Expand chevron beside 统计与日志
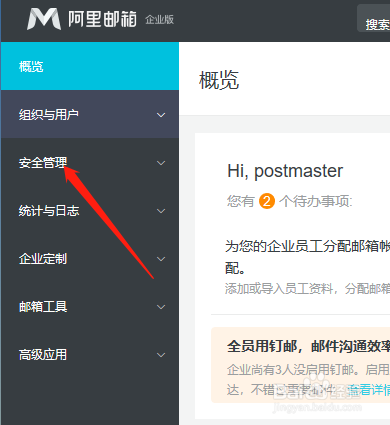Screen dimensions: 390x425 161,211
